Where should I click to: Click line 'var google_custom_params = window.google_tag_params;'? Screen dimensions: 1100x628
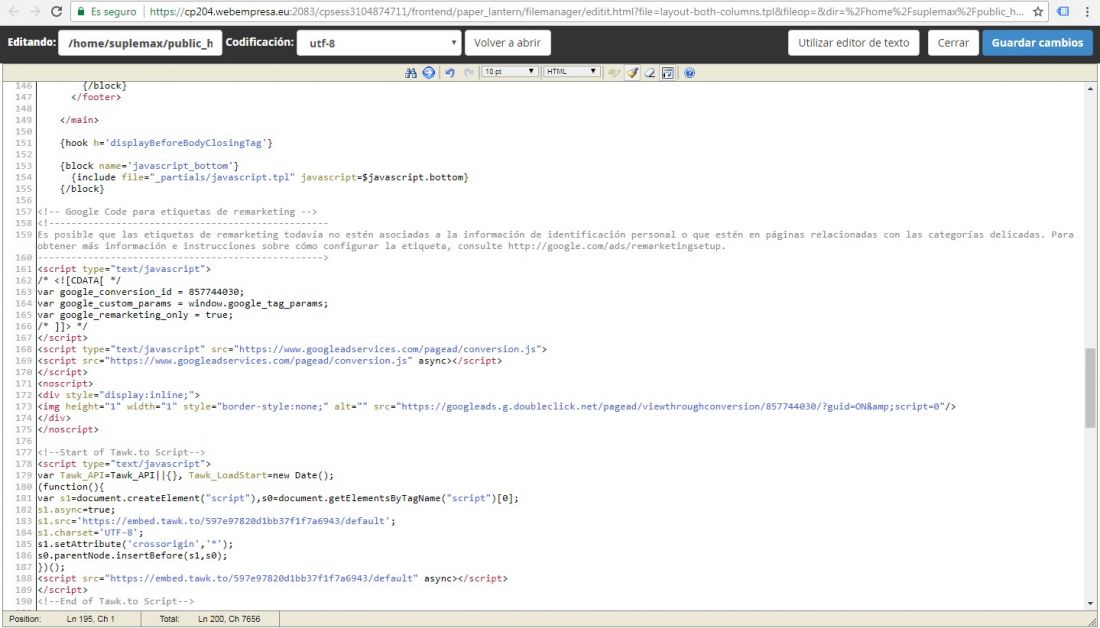(182, 304)
